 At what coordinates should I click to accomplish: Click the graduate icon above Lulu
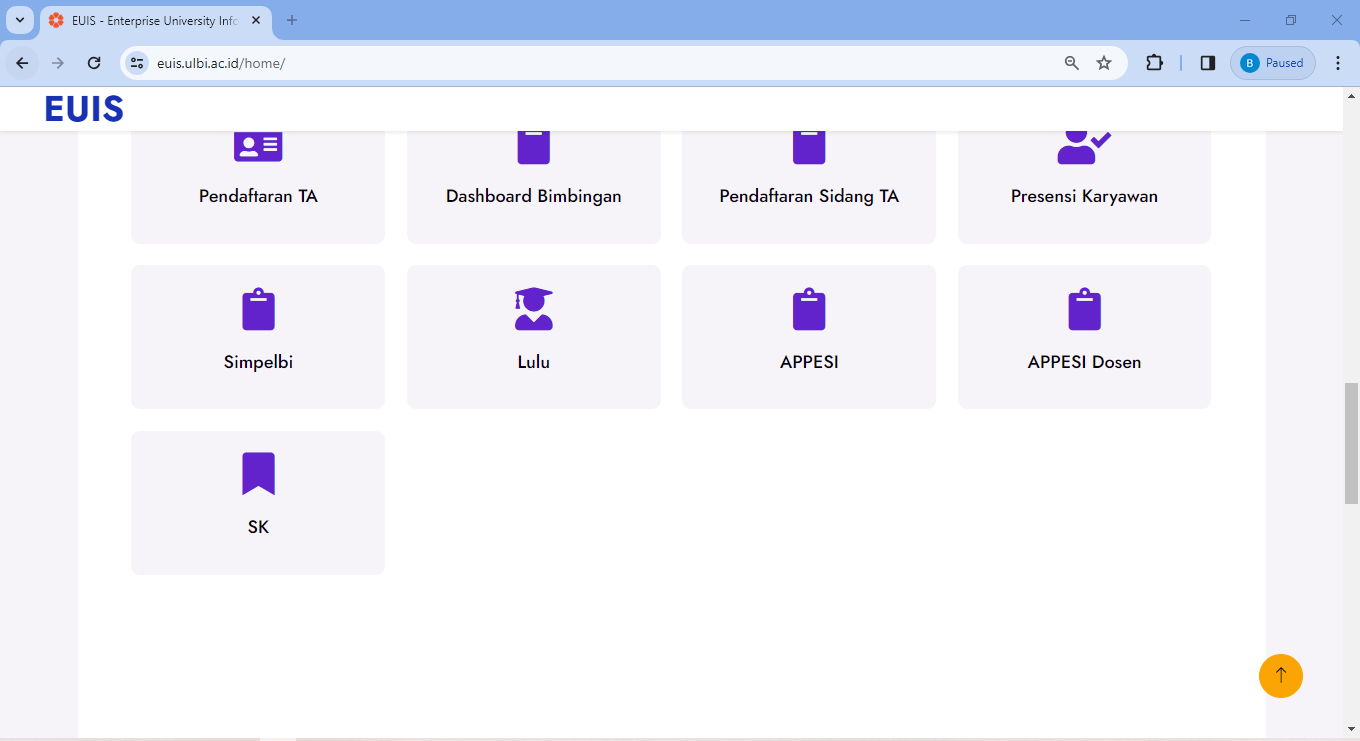point(534,309)
